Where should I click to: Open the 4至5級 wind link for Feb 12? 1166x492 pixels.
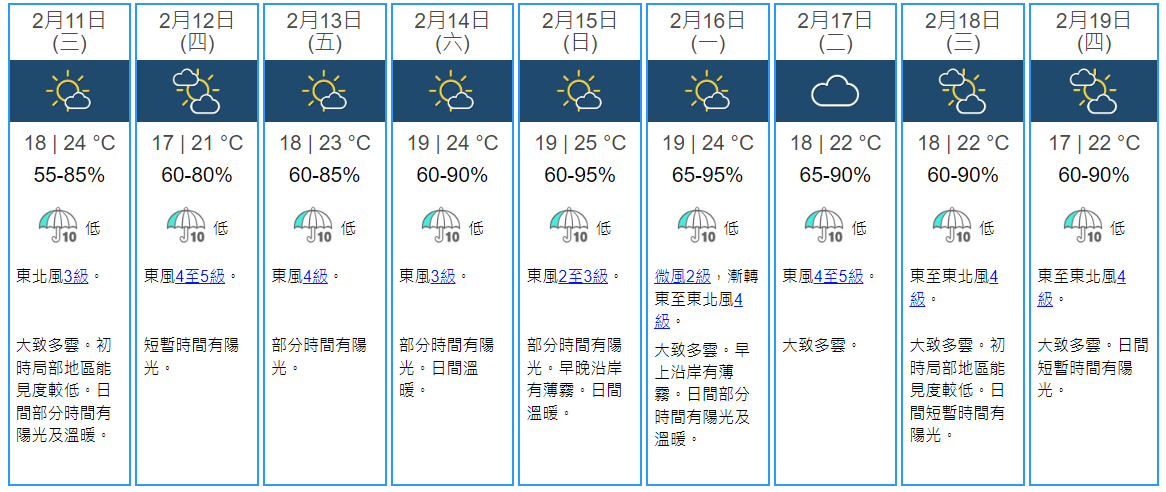tap(199, 276)
